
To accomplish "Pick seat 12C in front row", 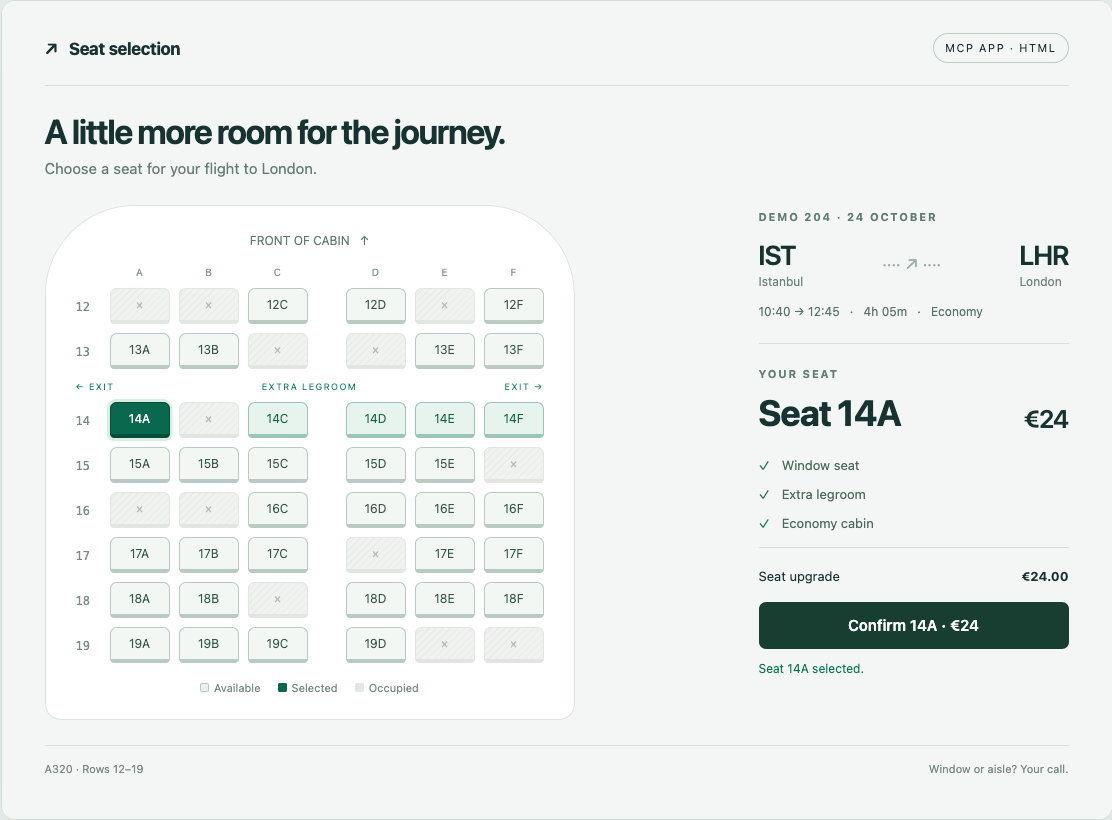I will pos(278,306).
